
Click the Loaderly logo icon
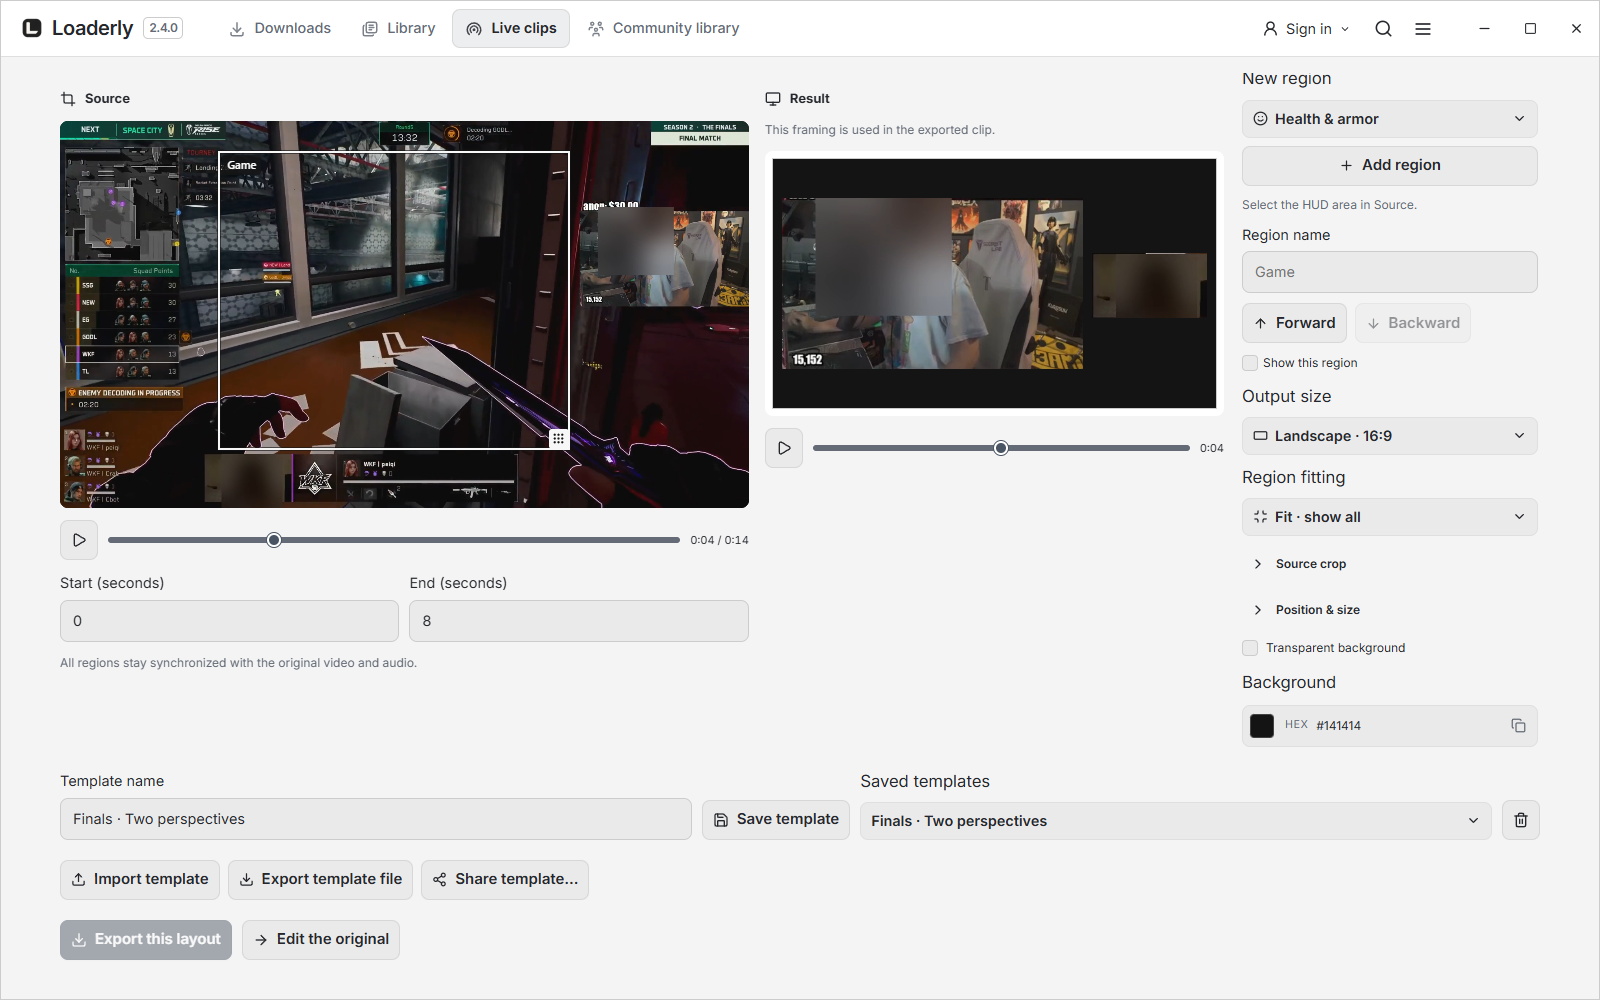coord(32,28)
